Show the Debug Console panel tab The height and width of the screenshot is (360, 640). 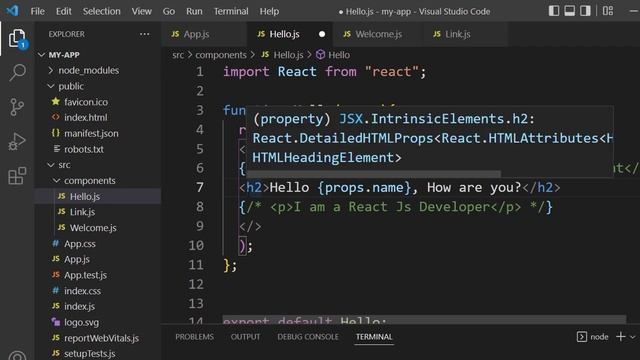coord(308,337)
